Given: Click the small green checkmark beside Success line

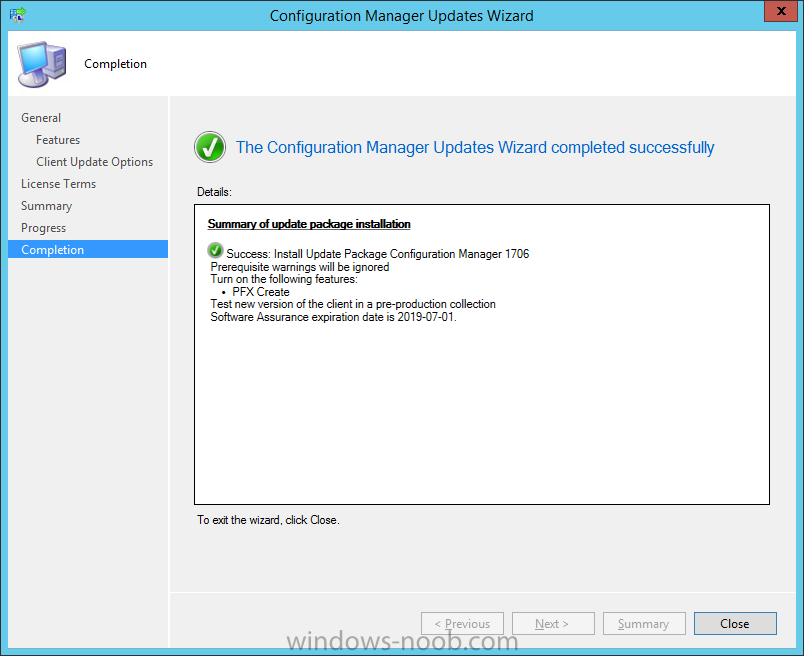Looking at the screenshot, I should [215, 251].
